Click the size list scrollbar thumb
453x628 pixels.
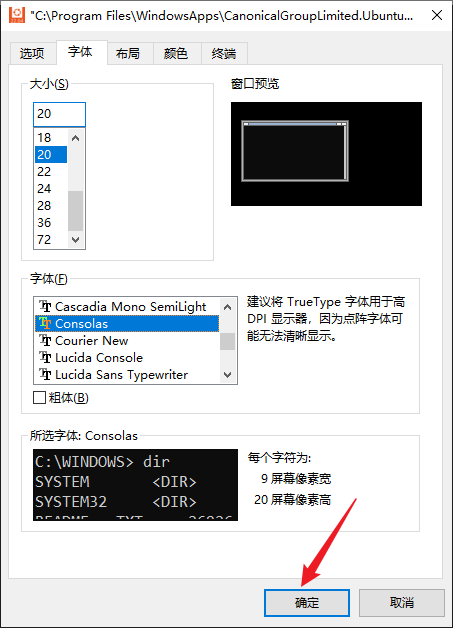(75, 211)
